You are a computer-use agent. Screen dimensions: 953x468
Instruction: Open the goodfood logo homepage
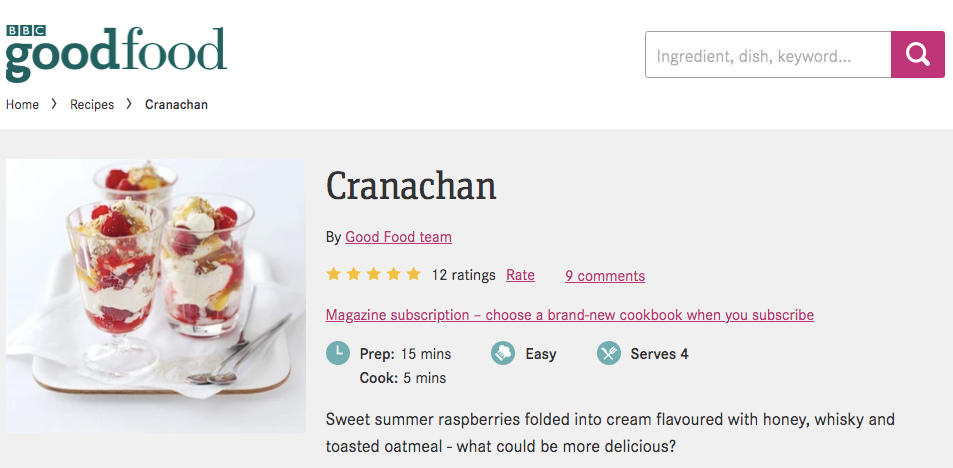click(116, 58)
